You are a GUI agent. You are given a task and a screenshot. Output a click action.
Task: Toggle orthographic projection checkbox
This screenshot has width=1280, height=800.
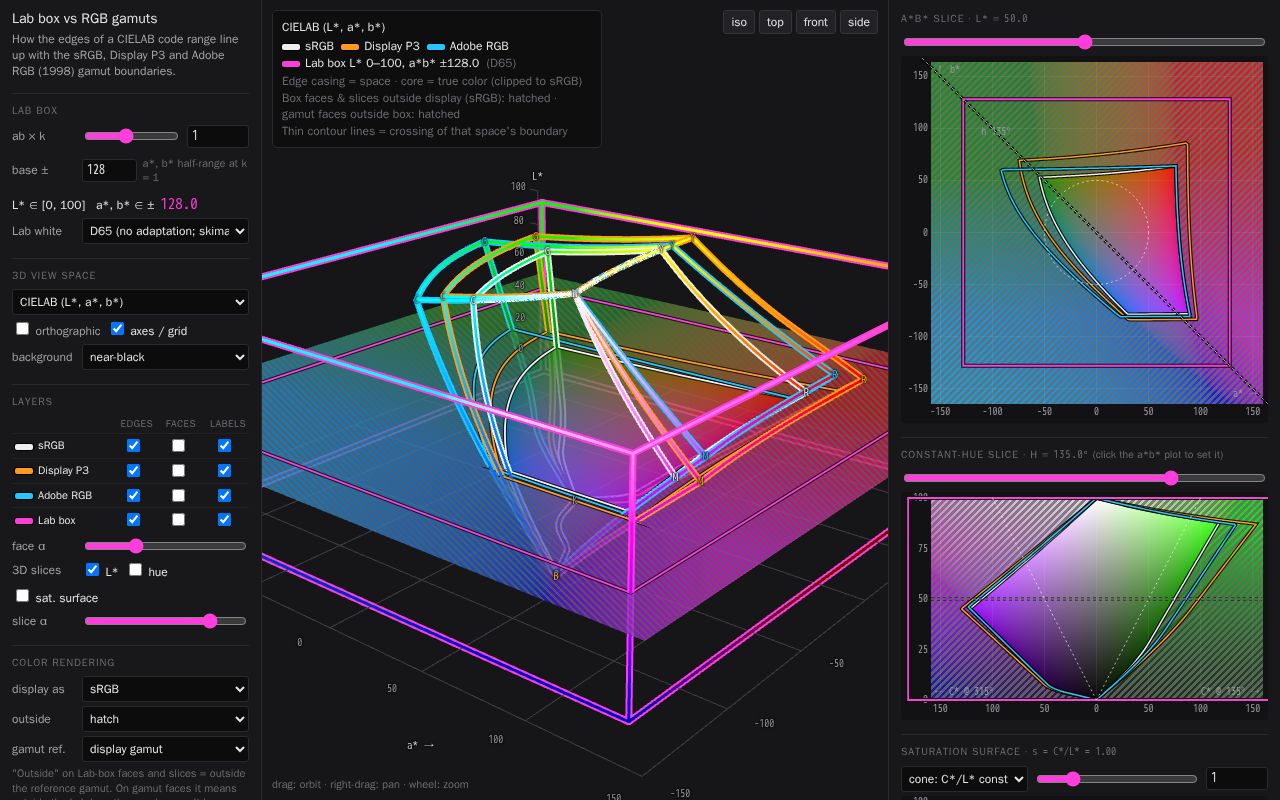[22, 329]
